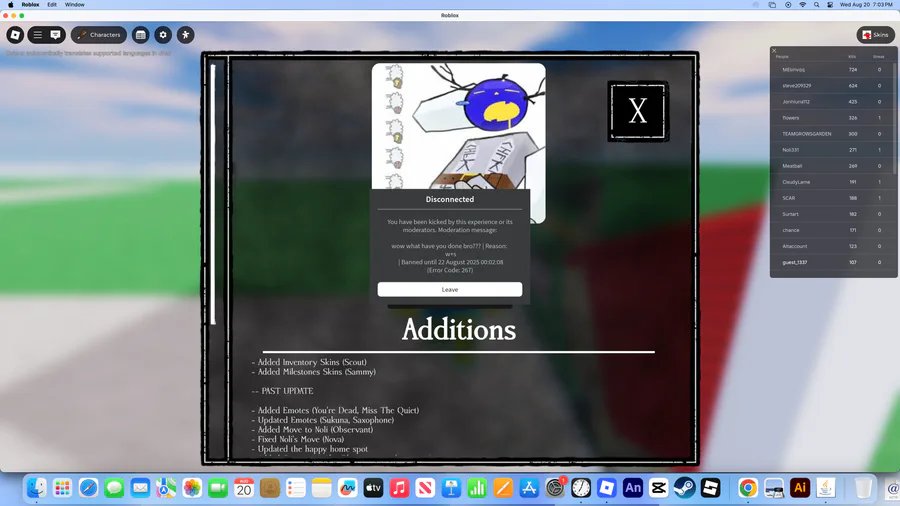Open the calendar grid icon in the top bar
Screen dimensions: 900x506
click(141, 35)
